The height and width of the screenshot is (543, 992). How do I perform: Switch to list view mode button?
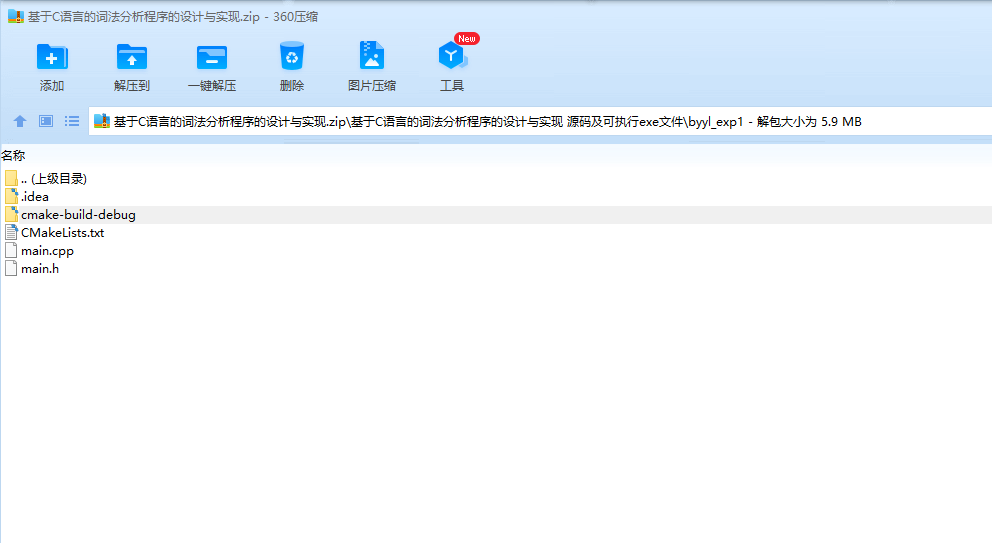click(x=71, y=121)
